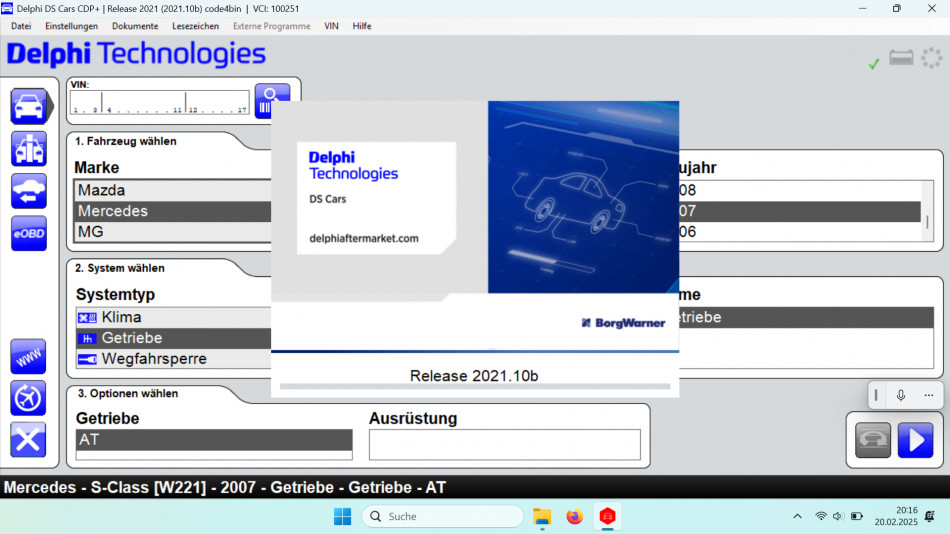Choose Wegfahrsperre system type
This screenshot has width=950, height=534.
coord(173,359)
